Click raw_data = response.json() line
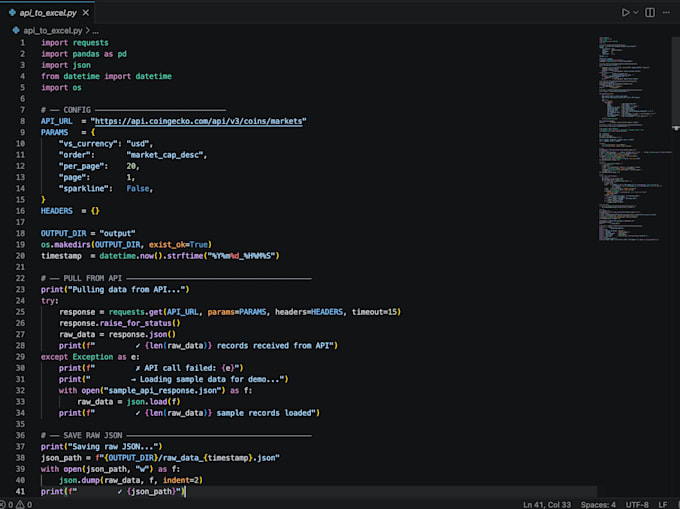This screenshot has width=680, height=509. point(118,334)
